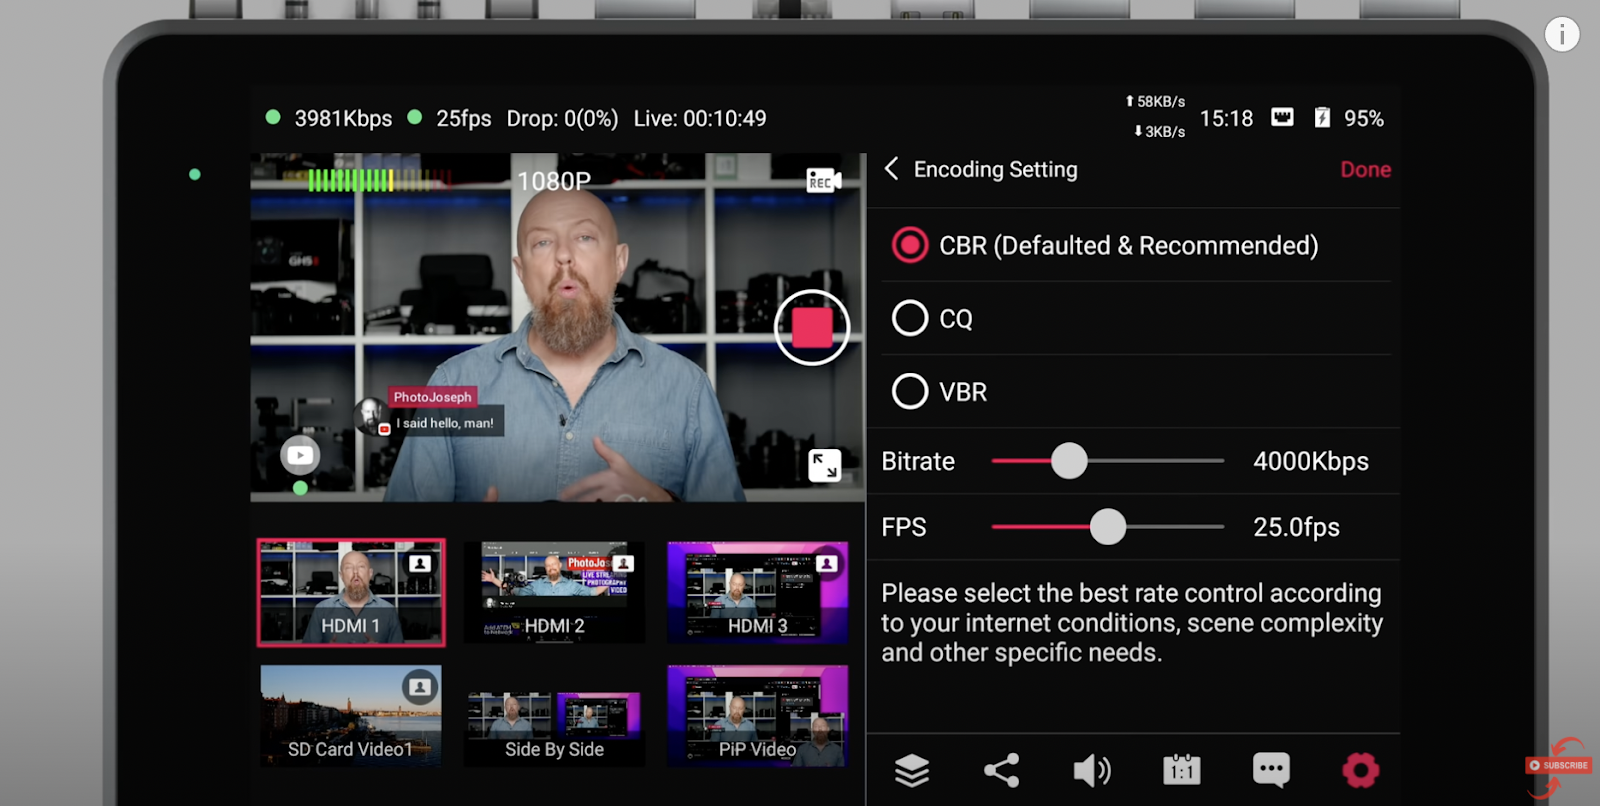Expand the preview with the fullscreen arrows icon

pos(825,465)
